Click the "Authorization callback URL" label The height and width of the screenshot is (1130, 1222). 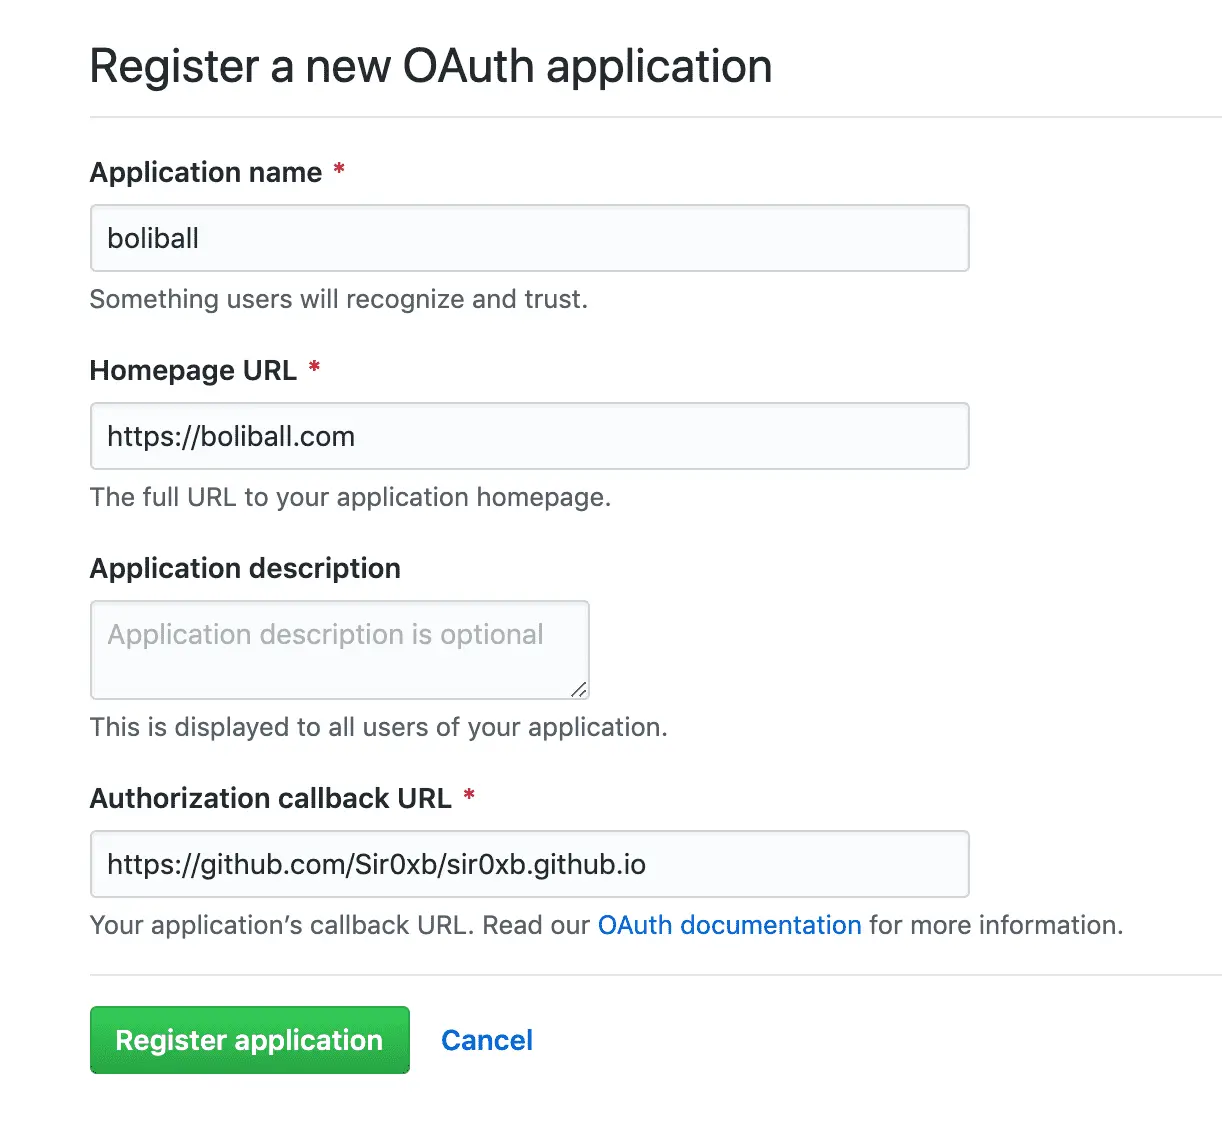coord(271,798)
